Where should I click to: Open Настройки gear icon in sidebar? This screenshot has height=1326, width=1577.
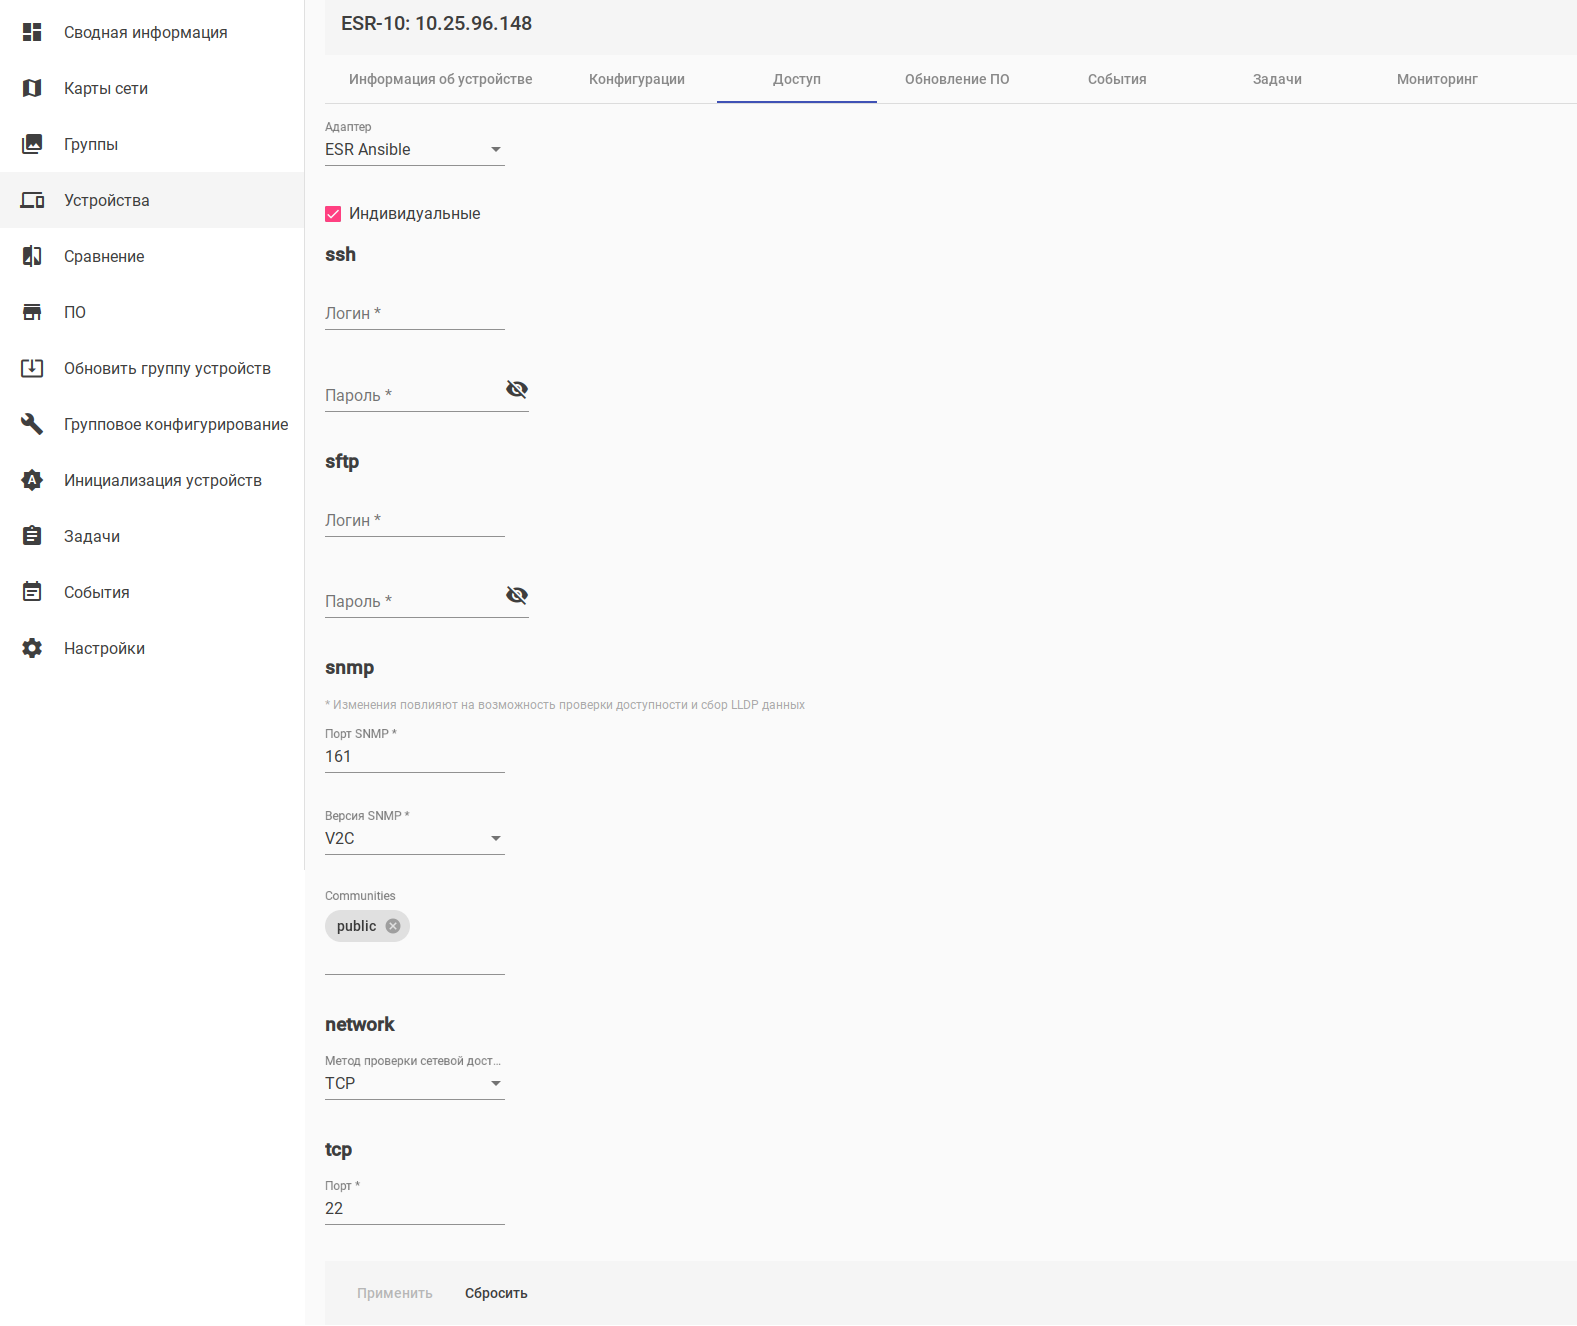point(32,648)
